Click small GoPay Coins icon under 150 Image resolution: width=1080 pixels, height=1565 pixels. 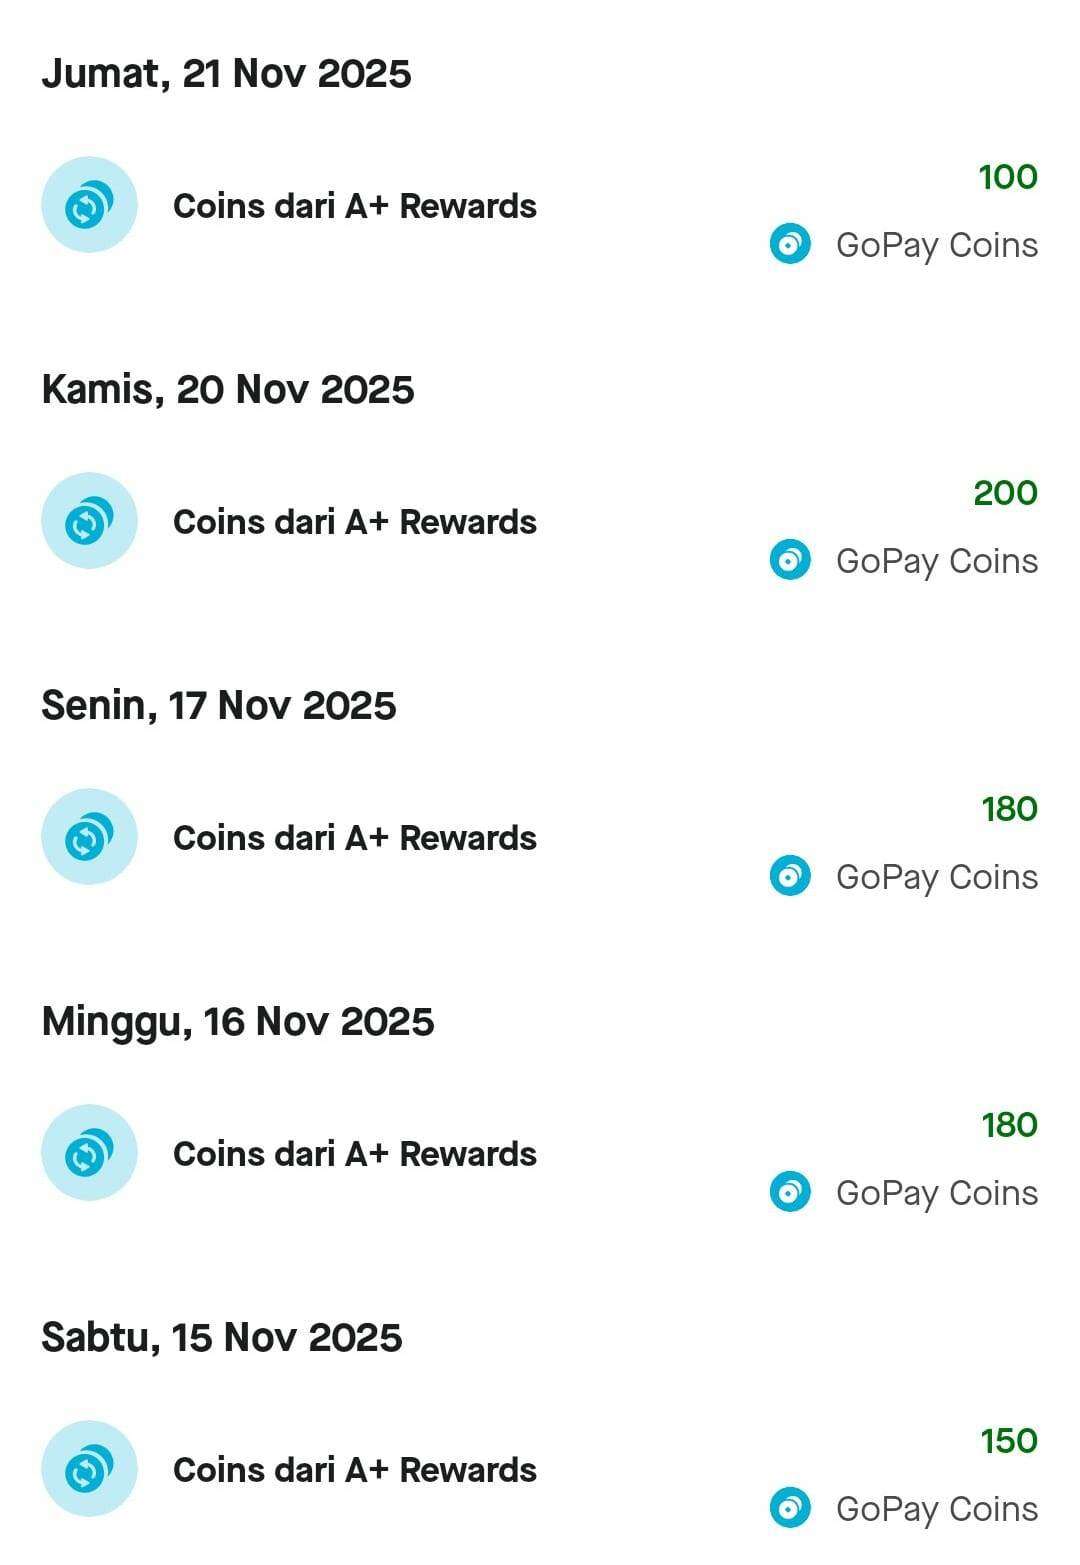click(x=790, y=1509)
